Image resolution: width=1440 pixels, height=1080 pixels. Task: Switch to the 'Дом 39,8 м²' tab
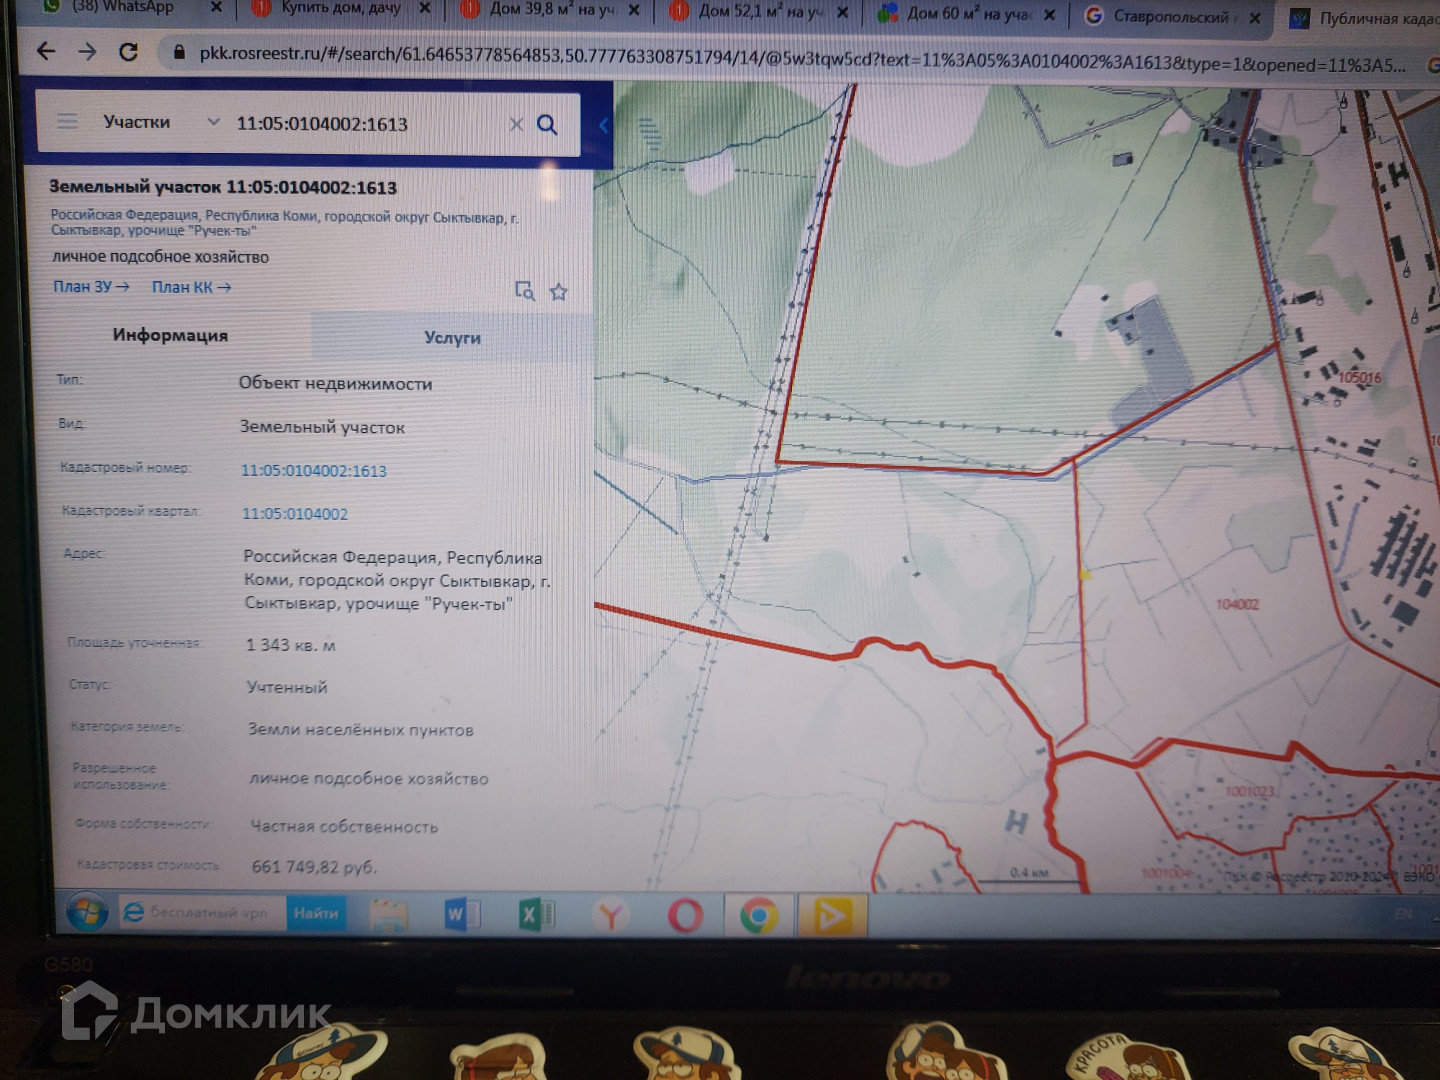[551, 10]
